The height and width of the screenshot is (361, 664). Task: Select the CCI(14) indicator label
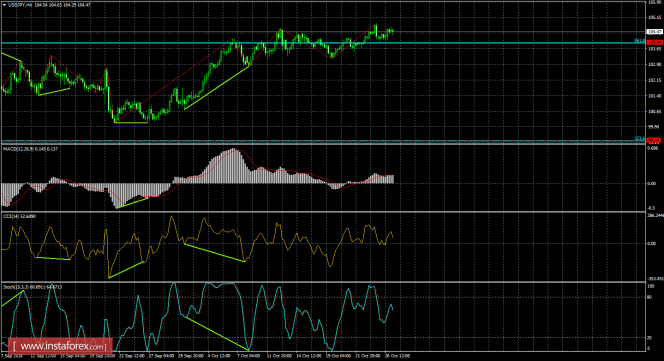pos(11,217)
